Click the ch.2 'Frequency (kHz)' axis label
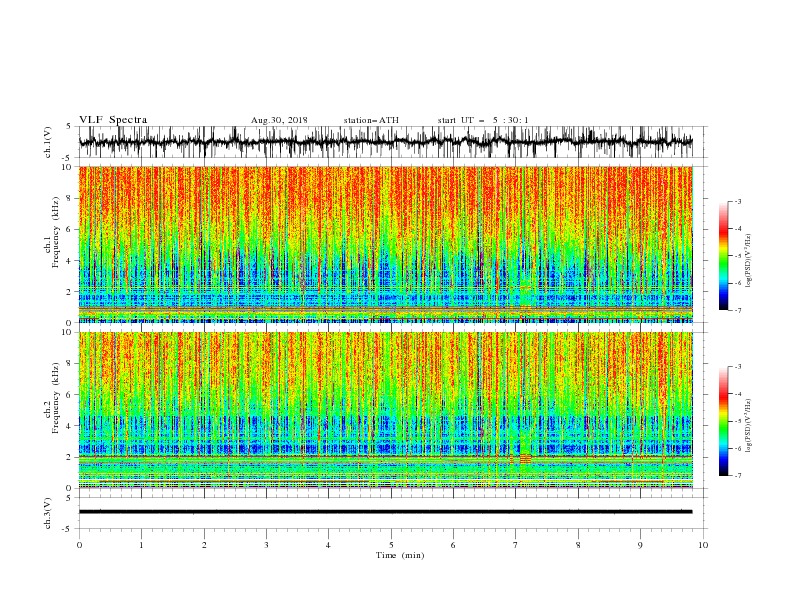 click(x=56, y=398)
